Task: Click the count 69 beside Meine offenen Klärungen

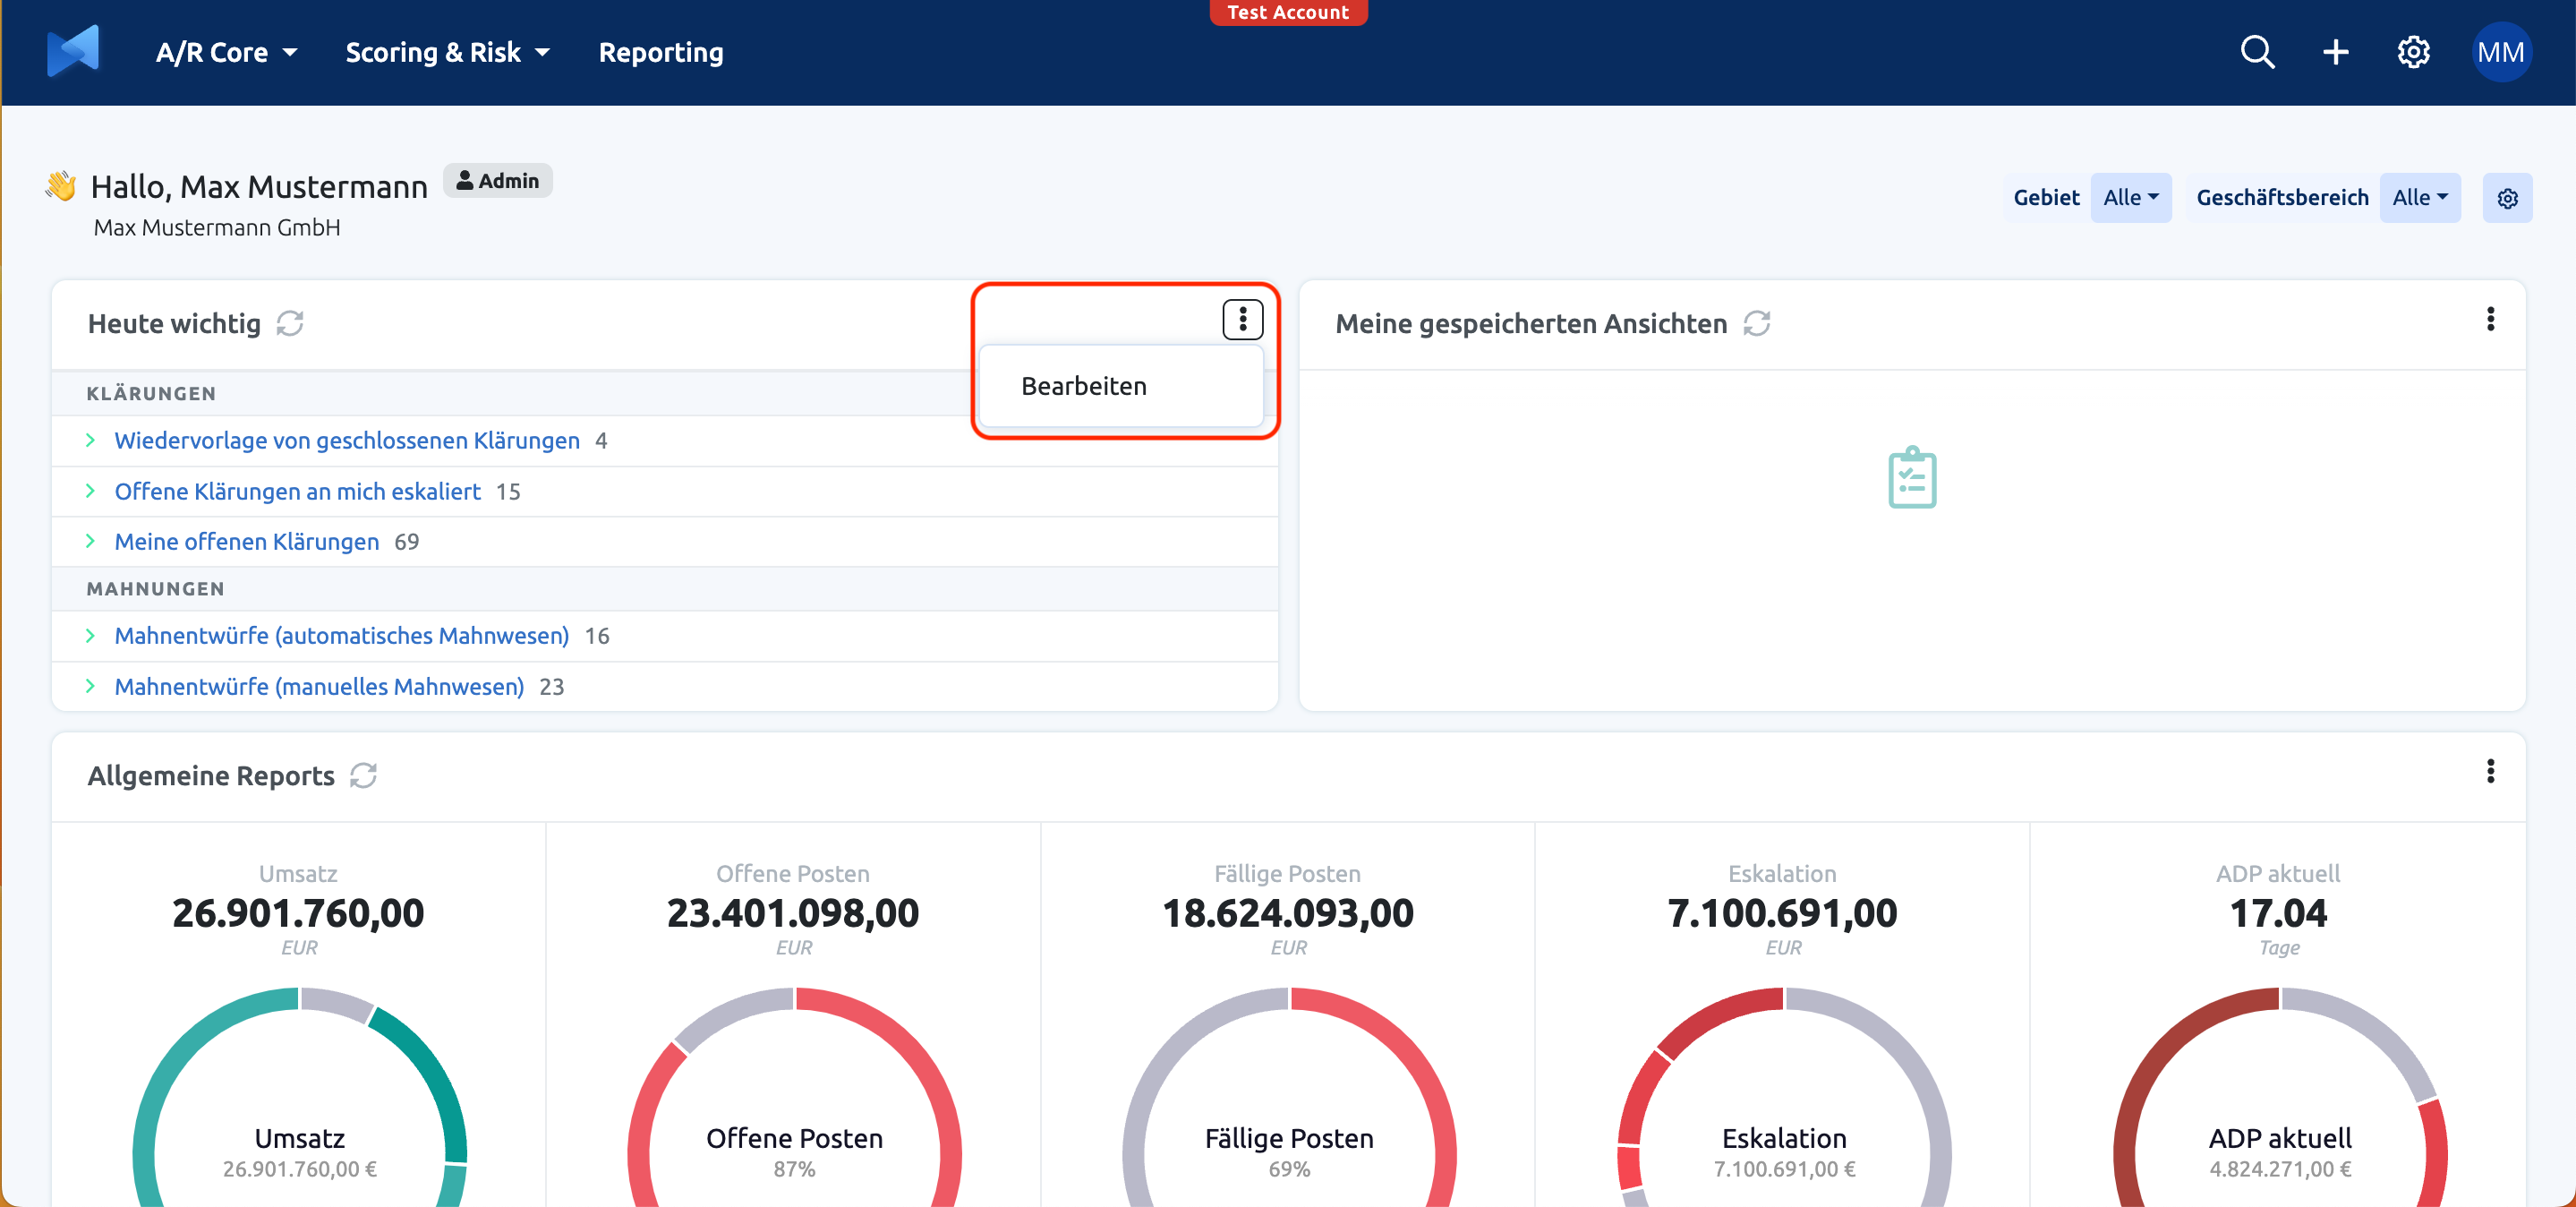Action: 407,542
